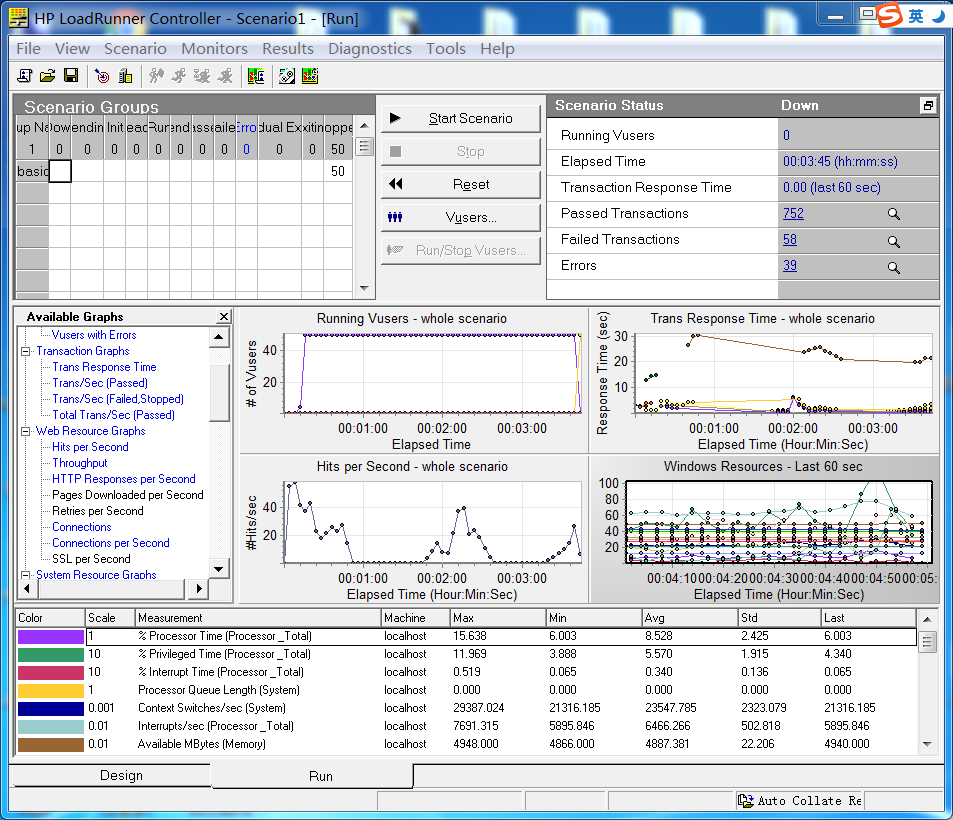
Task: Open the View menu
Action: [72, 49]
